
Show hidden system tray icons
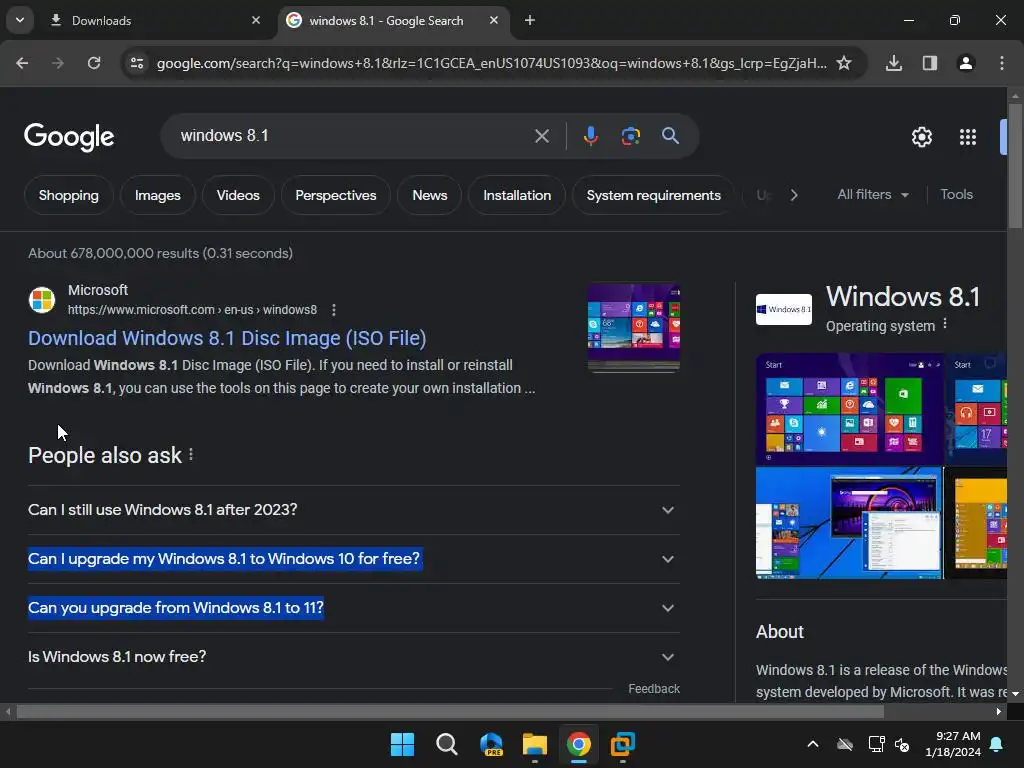coord(812,744)
